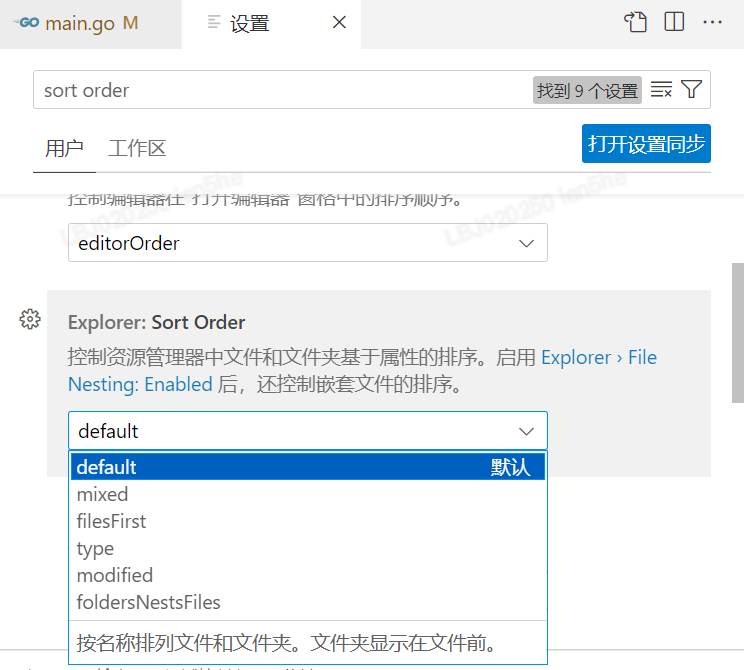Expand the editorOrder dropdown
744x670 pixels.
point(307,243)
